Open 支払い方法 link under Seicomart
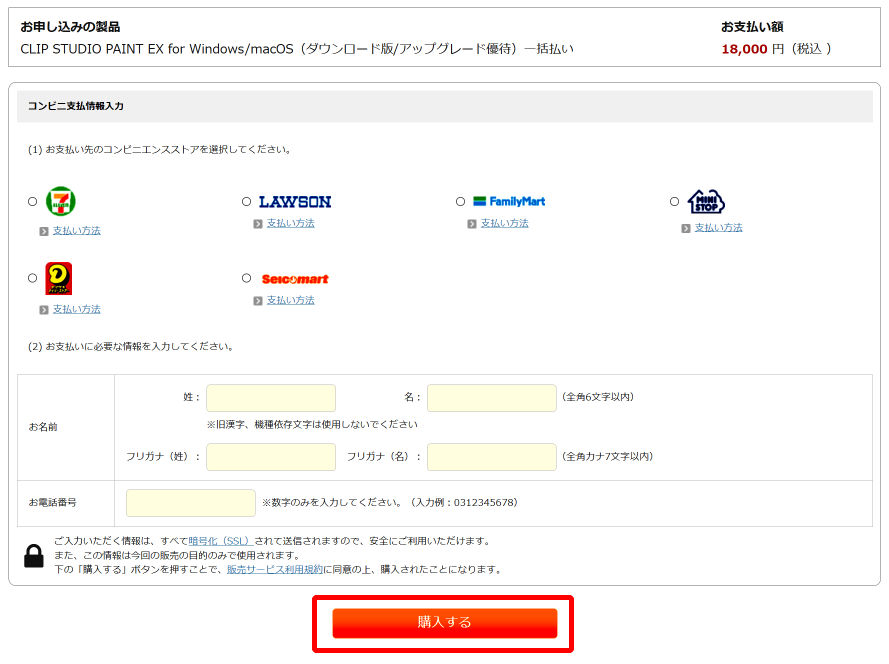The height and width of the screenshot is (664, 889). pos(291,300)
